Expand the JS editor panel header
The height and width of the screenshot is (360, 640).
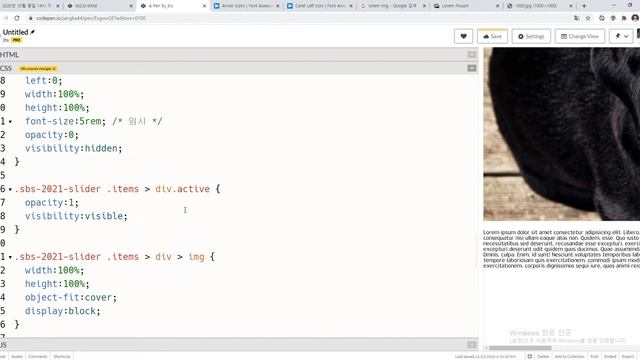pos(239,345)
